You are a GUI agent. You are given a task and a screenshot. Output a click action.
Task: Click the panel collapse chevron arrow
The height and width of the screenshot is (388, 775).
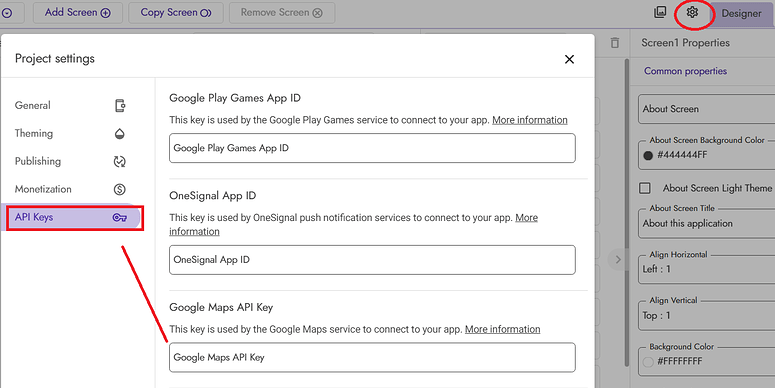[618, 259]
